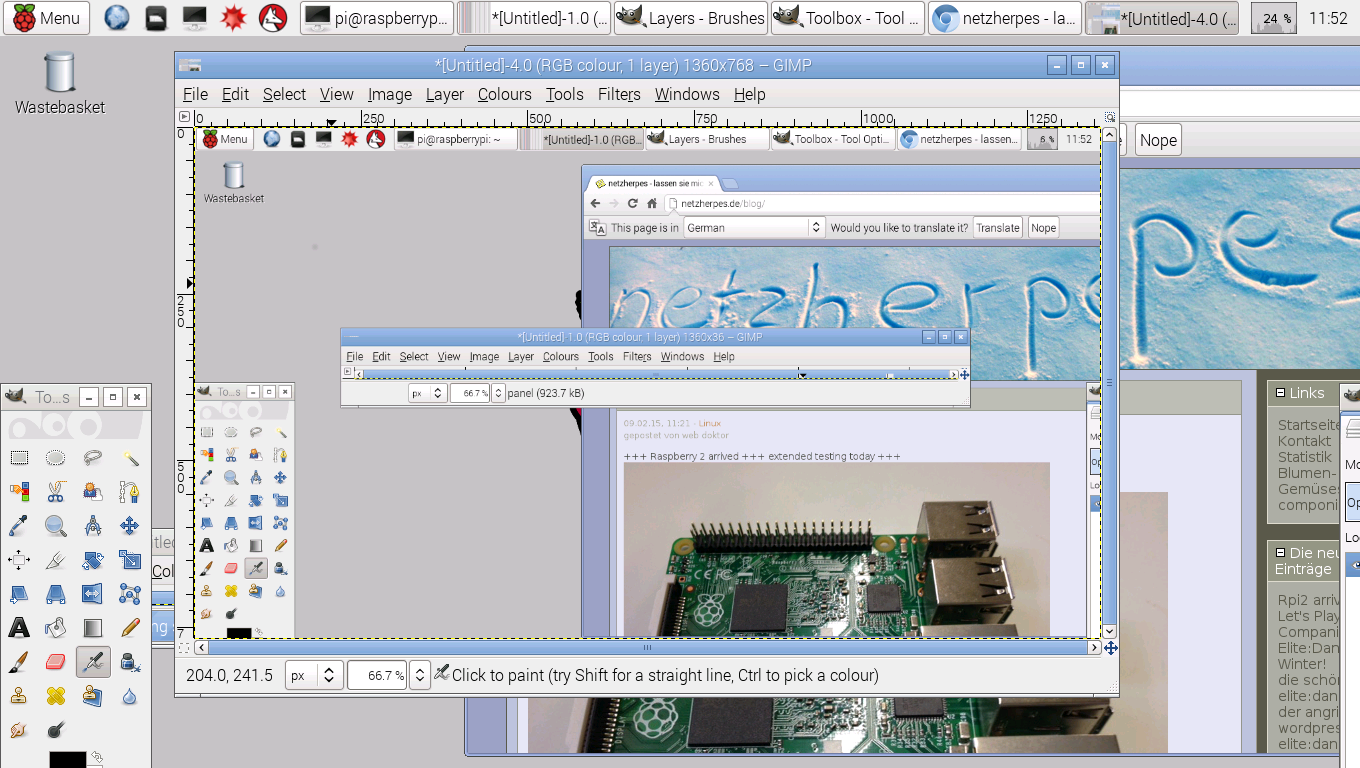Image resolution: width=1360 pixels, height=768 pixels.
Task: Select the Airbrush tool
Action: click(93, 661)
